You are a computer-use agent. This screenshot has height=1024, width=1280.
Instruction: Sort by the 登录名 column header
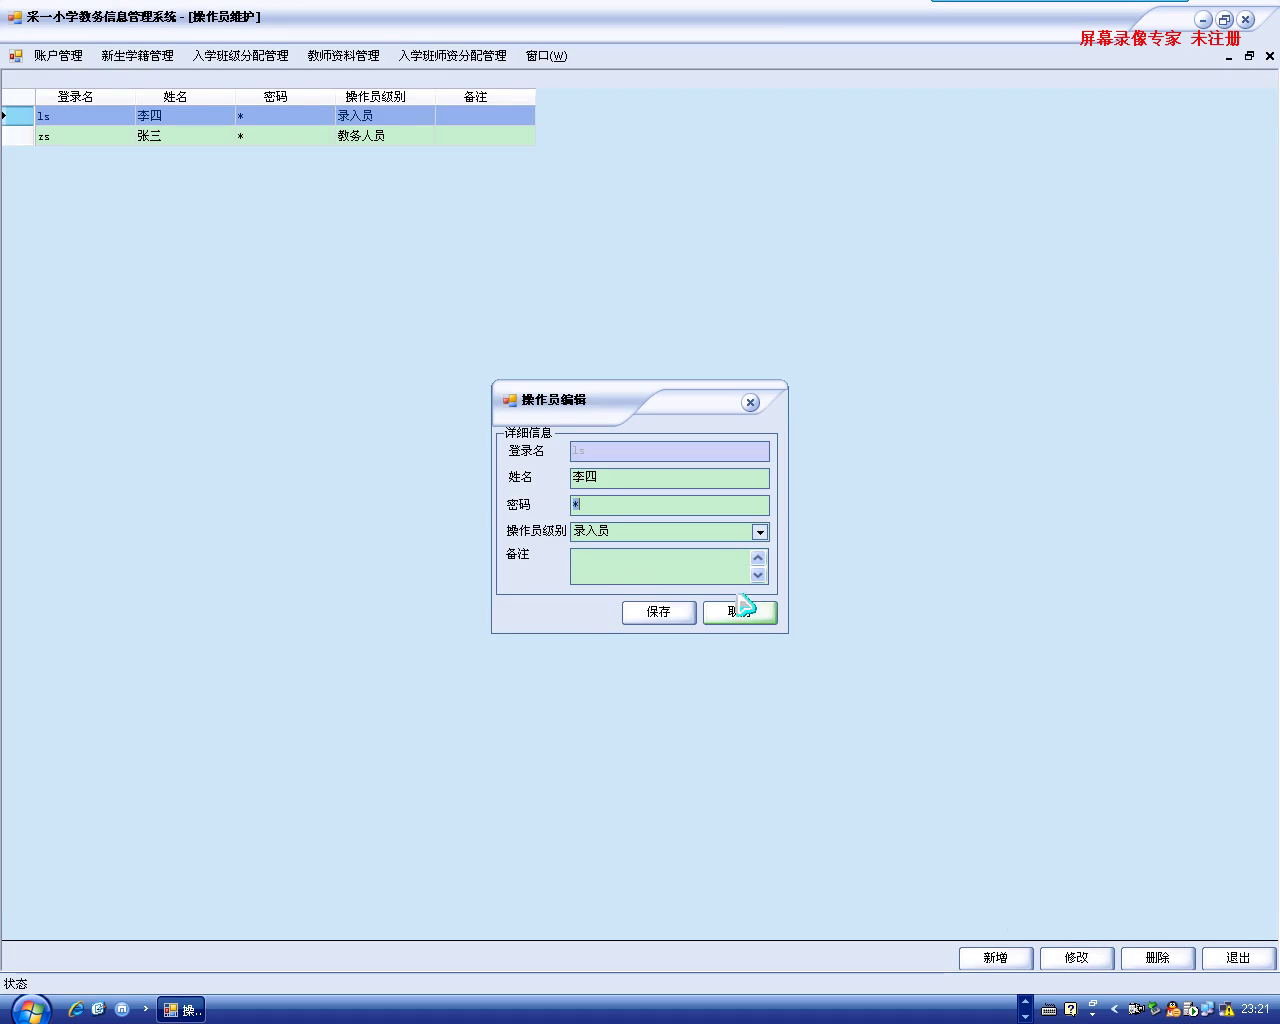click(85, 97)
